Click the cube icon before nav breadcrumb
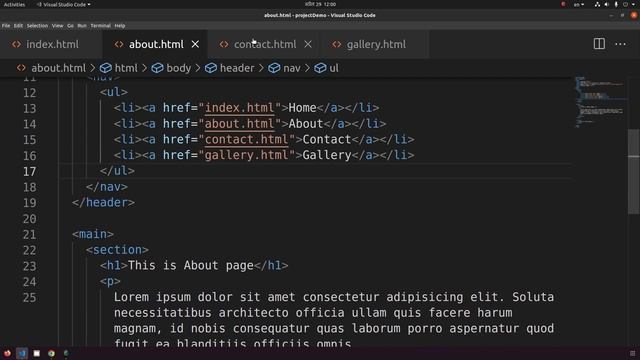This screenshot has height=360, width=640. click(x=274, y=68)
